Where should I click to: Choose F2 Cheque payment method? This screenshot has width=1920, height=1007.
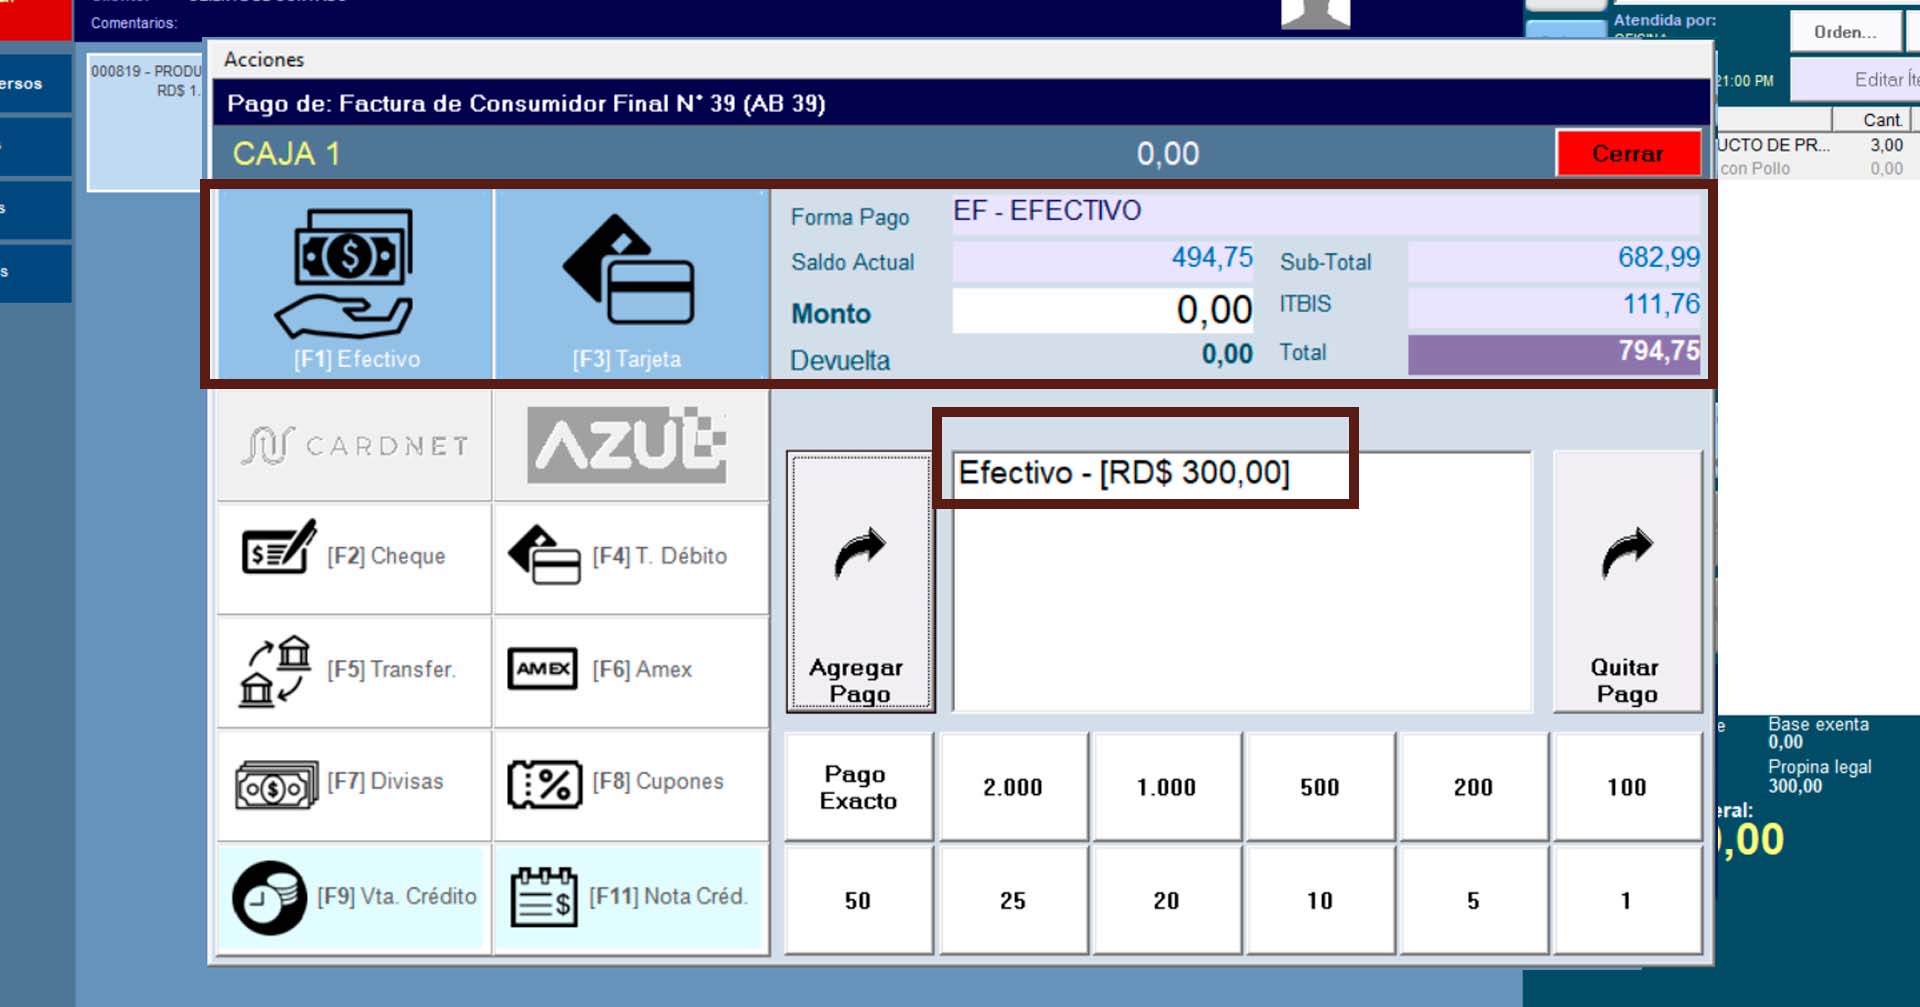(x=355, y=557)
